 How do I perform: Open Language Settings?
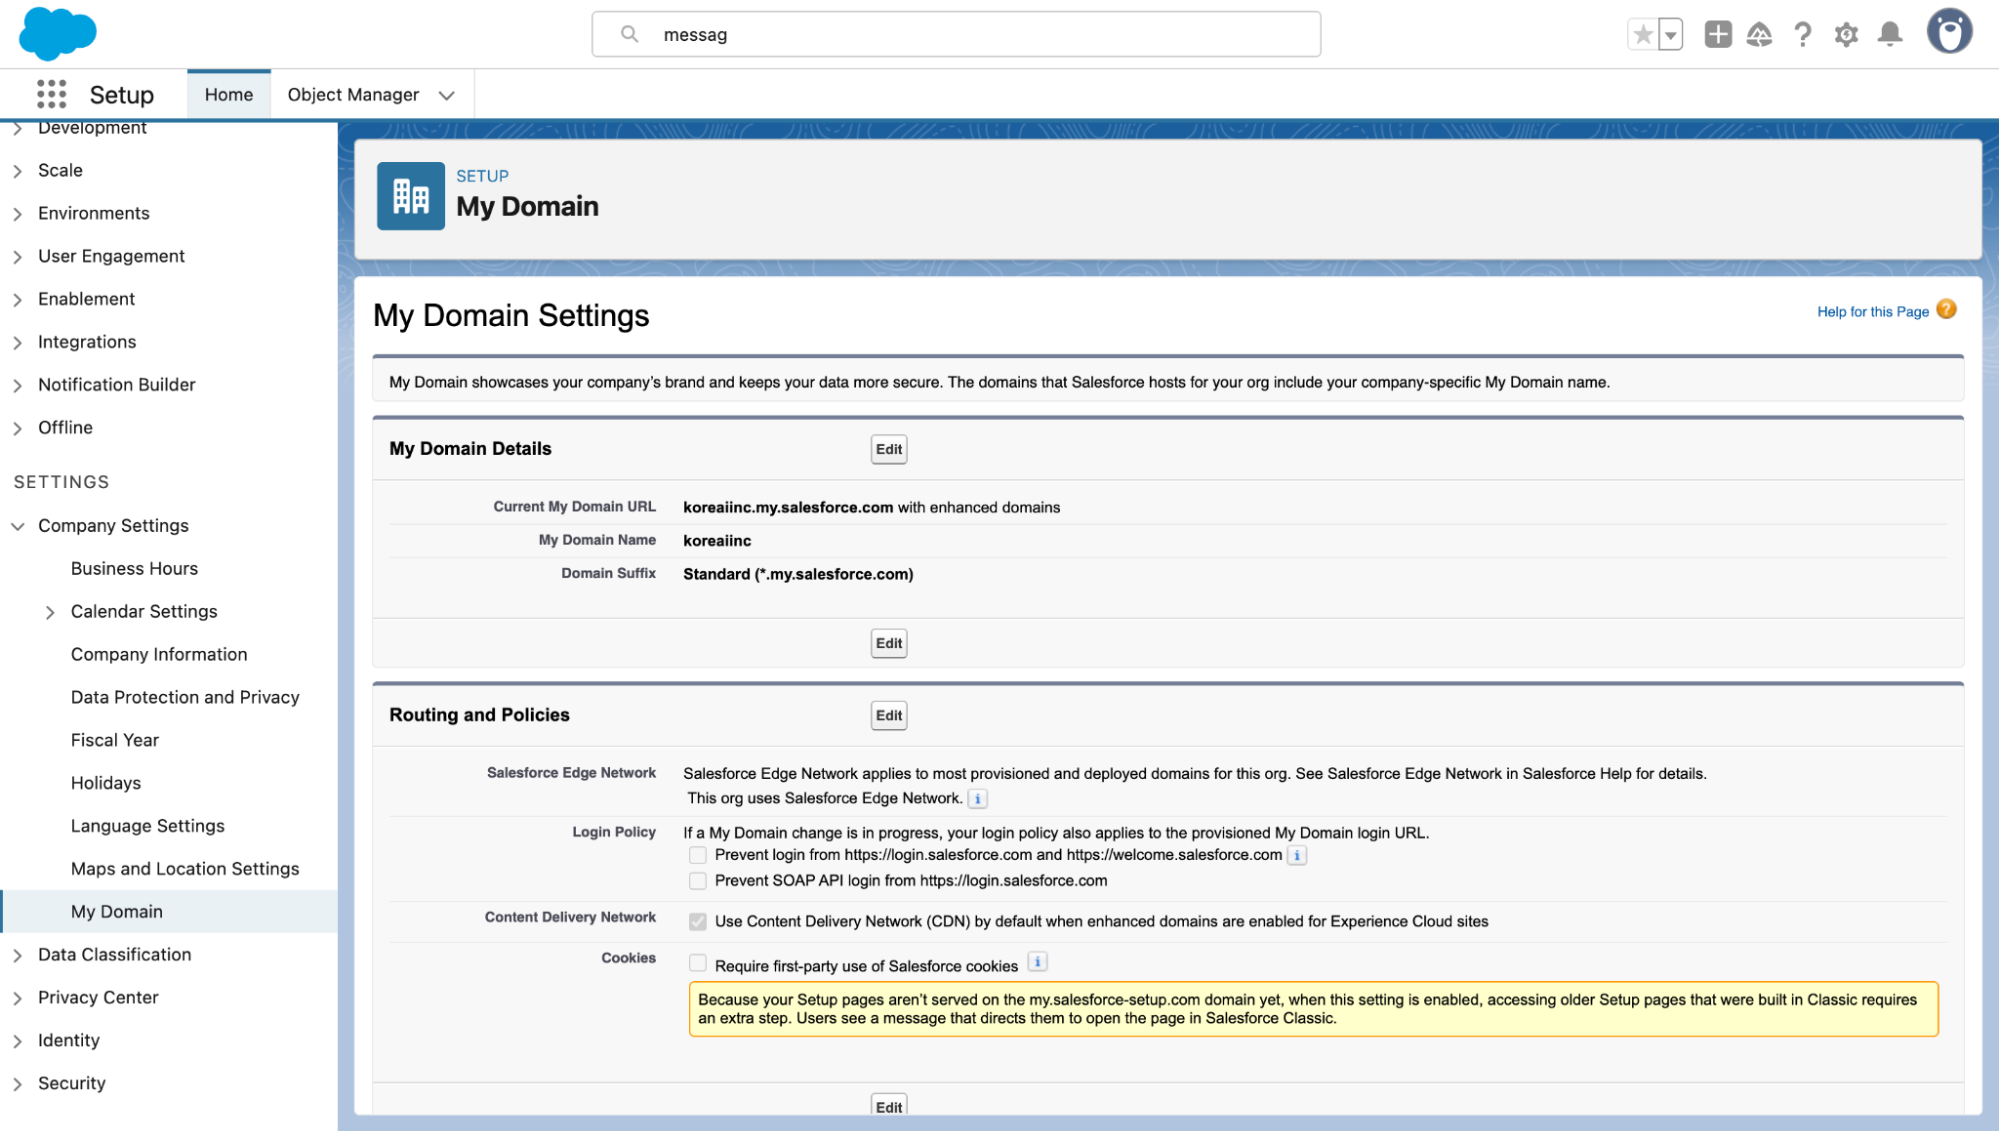click(x=148, y=826)
